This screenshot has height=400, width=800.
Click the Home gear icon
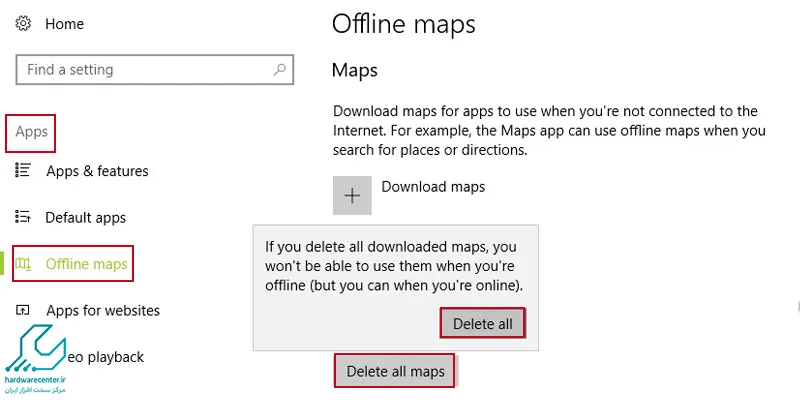click(x=23, y=23)
